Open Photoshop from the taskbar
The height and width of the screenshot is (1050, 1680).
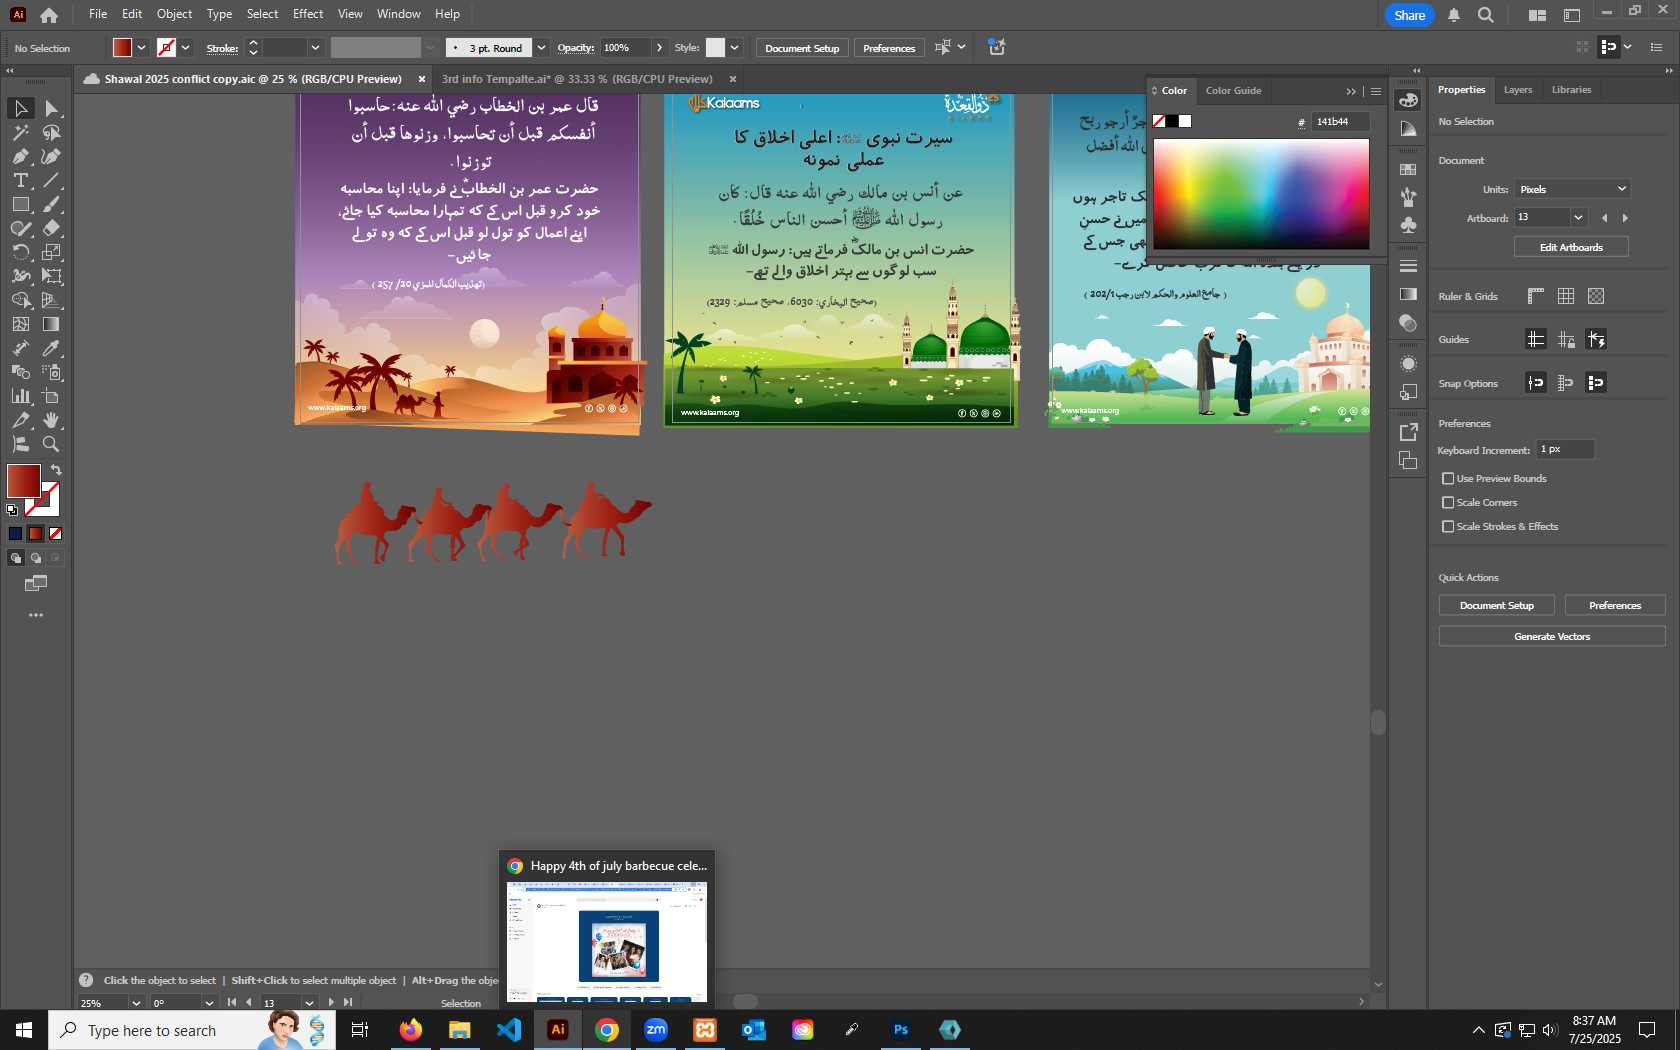click(901, 1030)
